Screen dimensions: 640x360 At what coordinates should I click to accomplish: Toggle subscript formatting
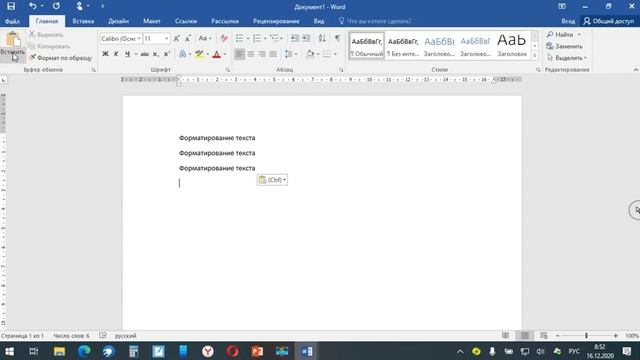point(156,54)
